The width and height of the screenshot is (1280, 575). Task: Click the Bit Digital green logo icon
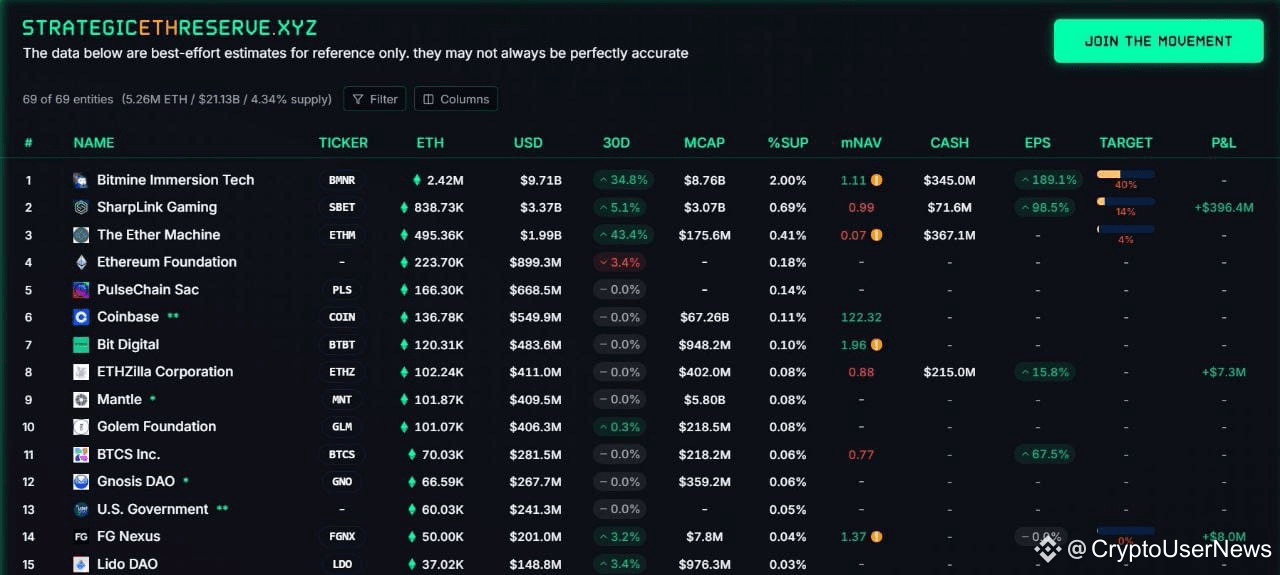(x=81, y=345)
